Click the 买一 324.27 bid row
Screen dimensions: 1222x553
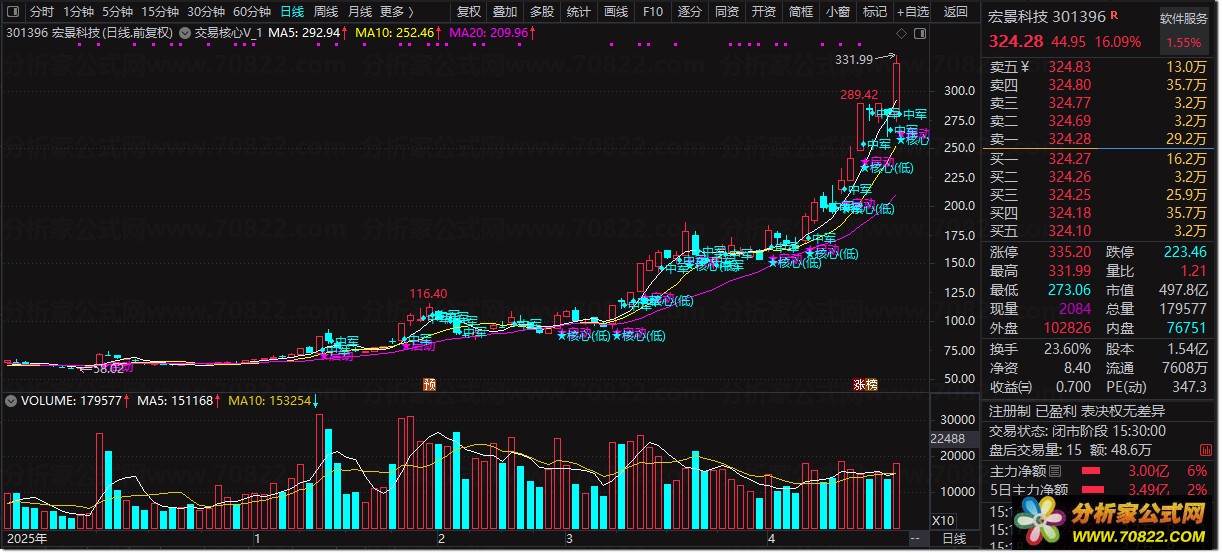click(1100, 158)
